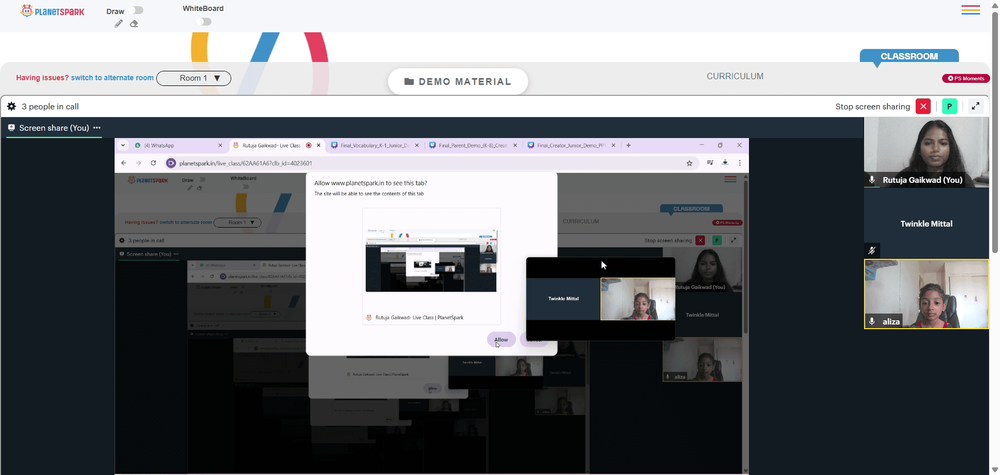Open tab search chevron in shared browser
1000x475 pixels.
(123, 145)
